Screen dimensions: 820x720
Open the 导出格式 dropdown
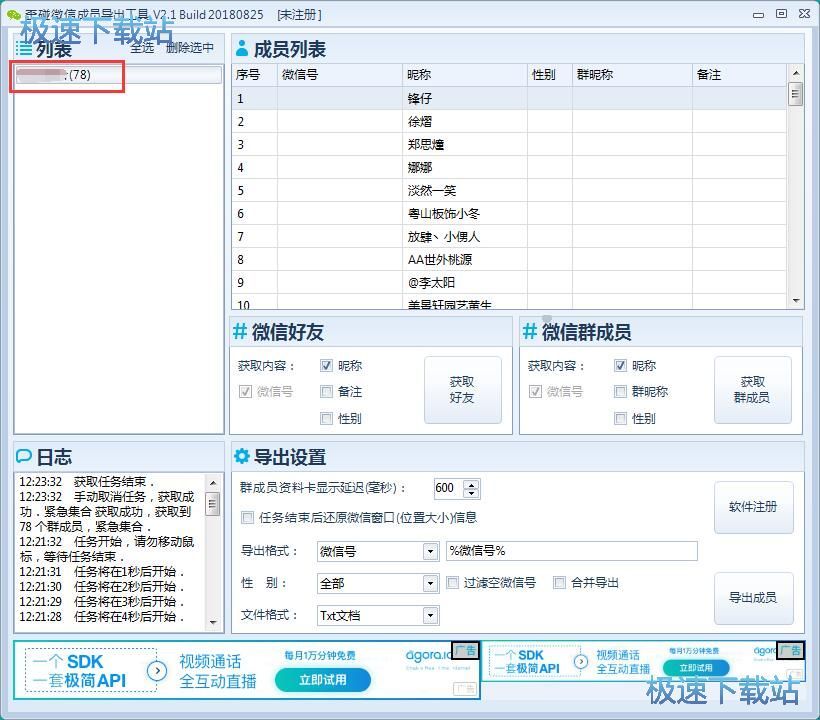point(430,551)
